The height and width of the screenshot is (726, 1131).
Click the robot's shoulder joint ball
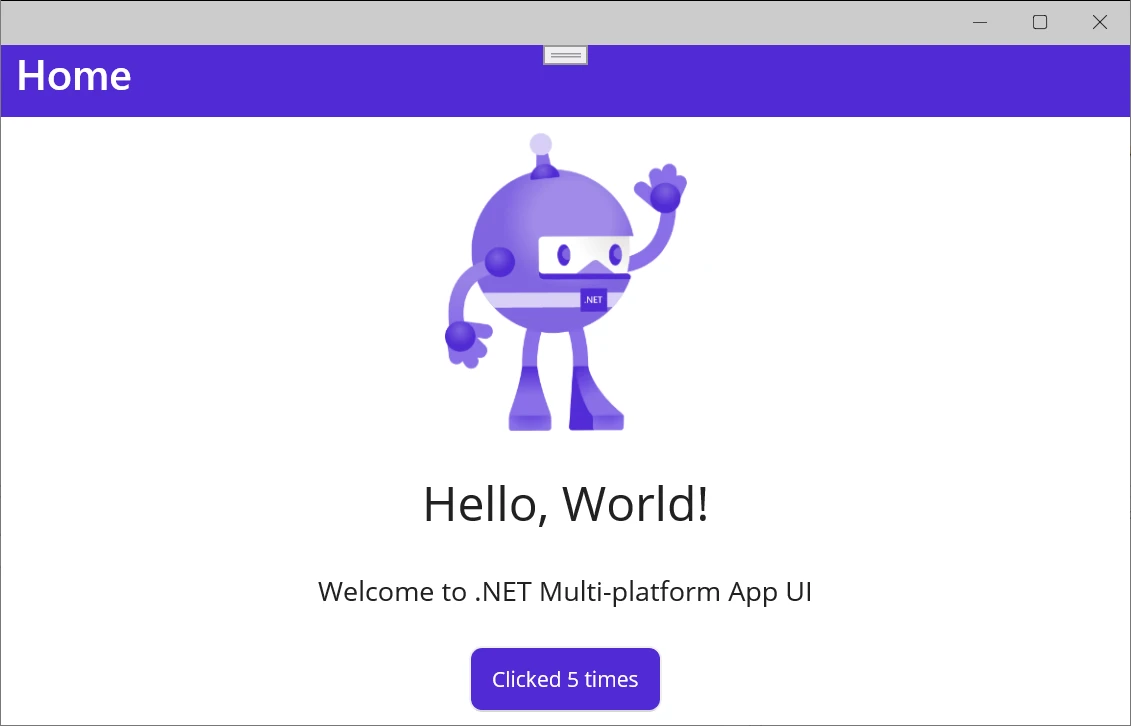click(500, 262)
